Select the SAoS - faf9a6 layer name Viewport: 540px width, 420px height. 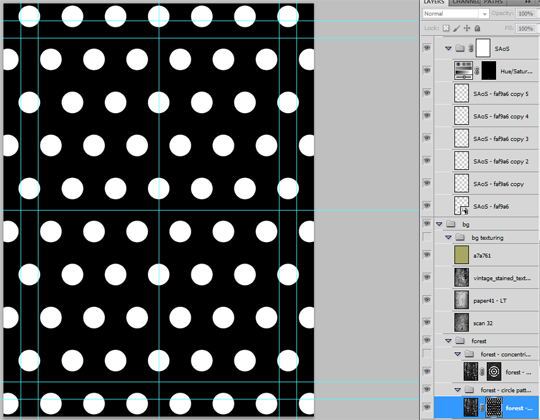tap(491, 207)
